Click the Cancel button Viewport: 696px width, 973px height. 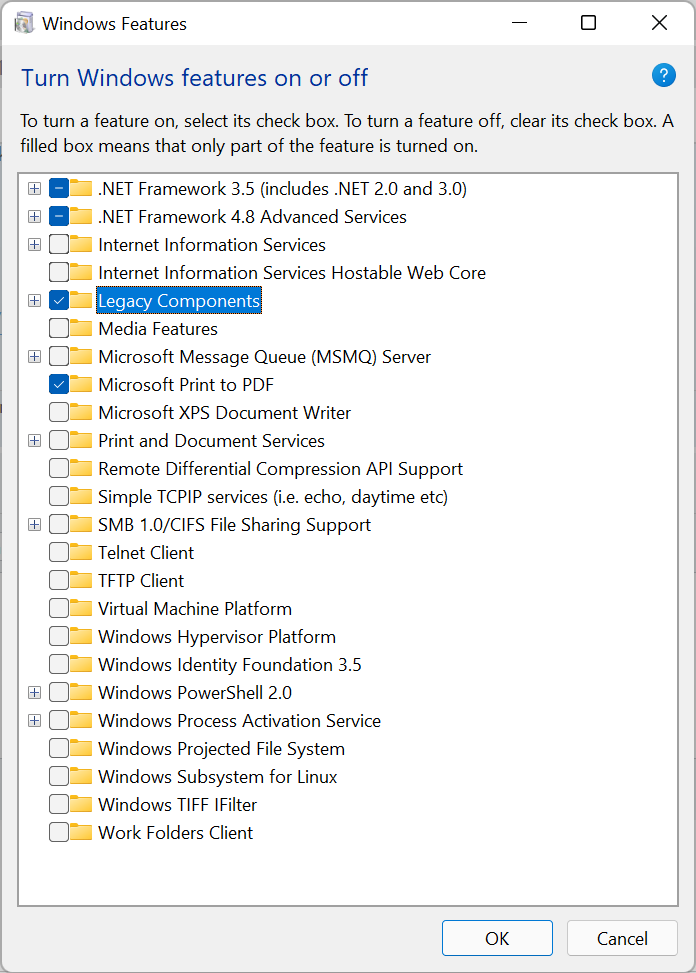622,938
